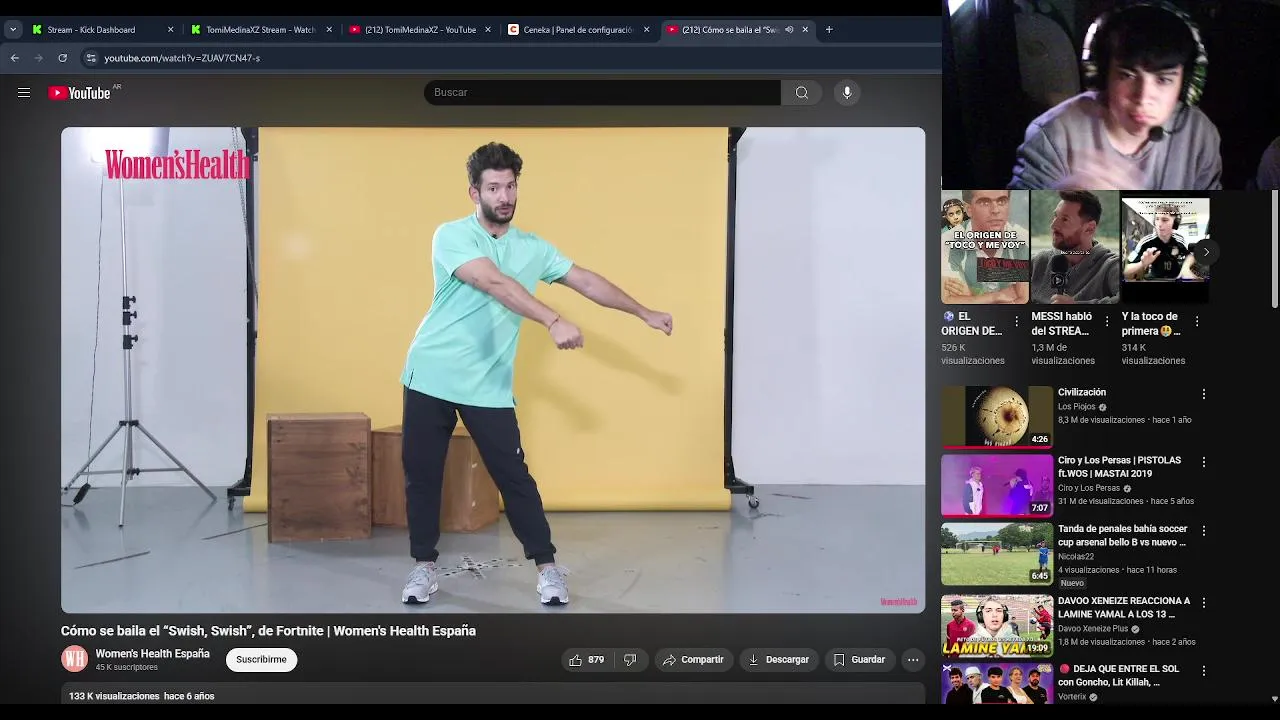Close the Ceneka tab
Image resolution: width=1280 pixels, height=720 pixels.
pos(646,30)
